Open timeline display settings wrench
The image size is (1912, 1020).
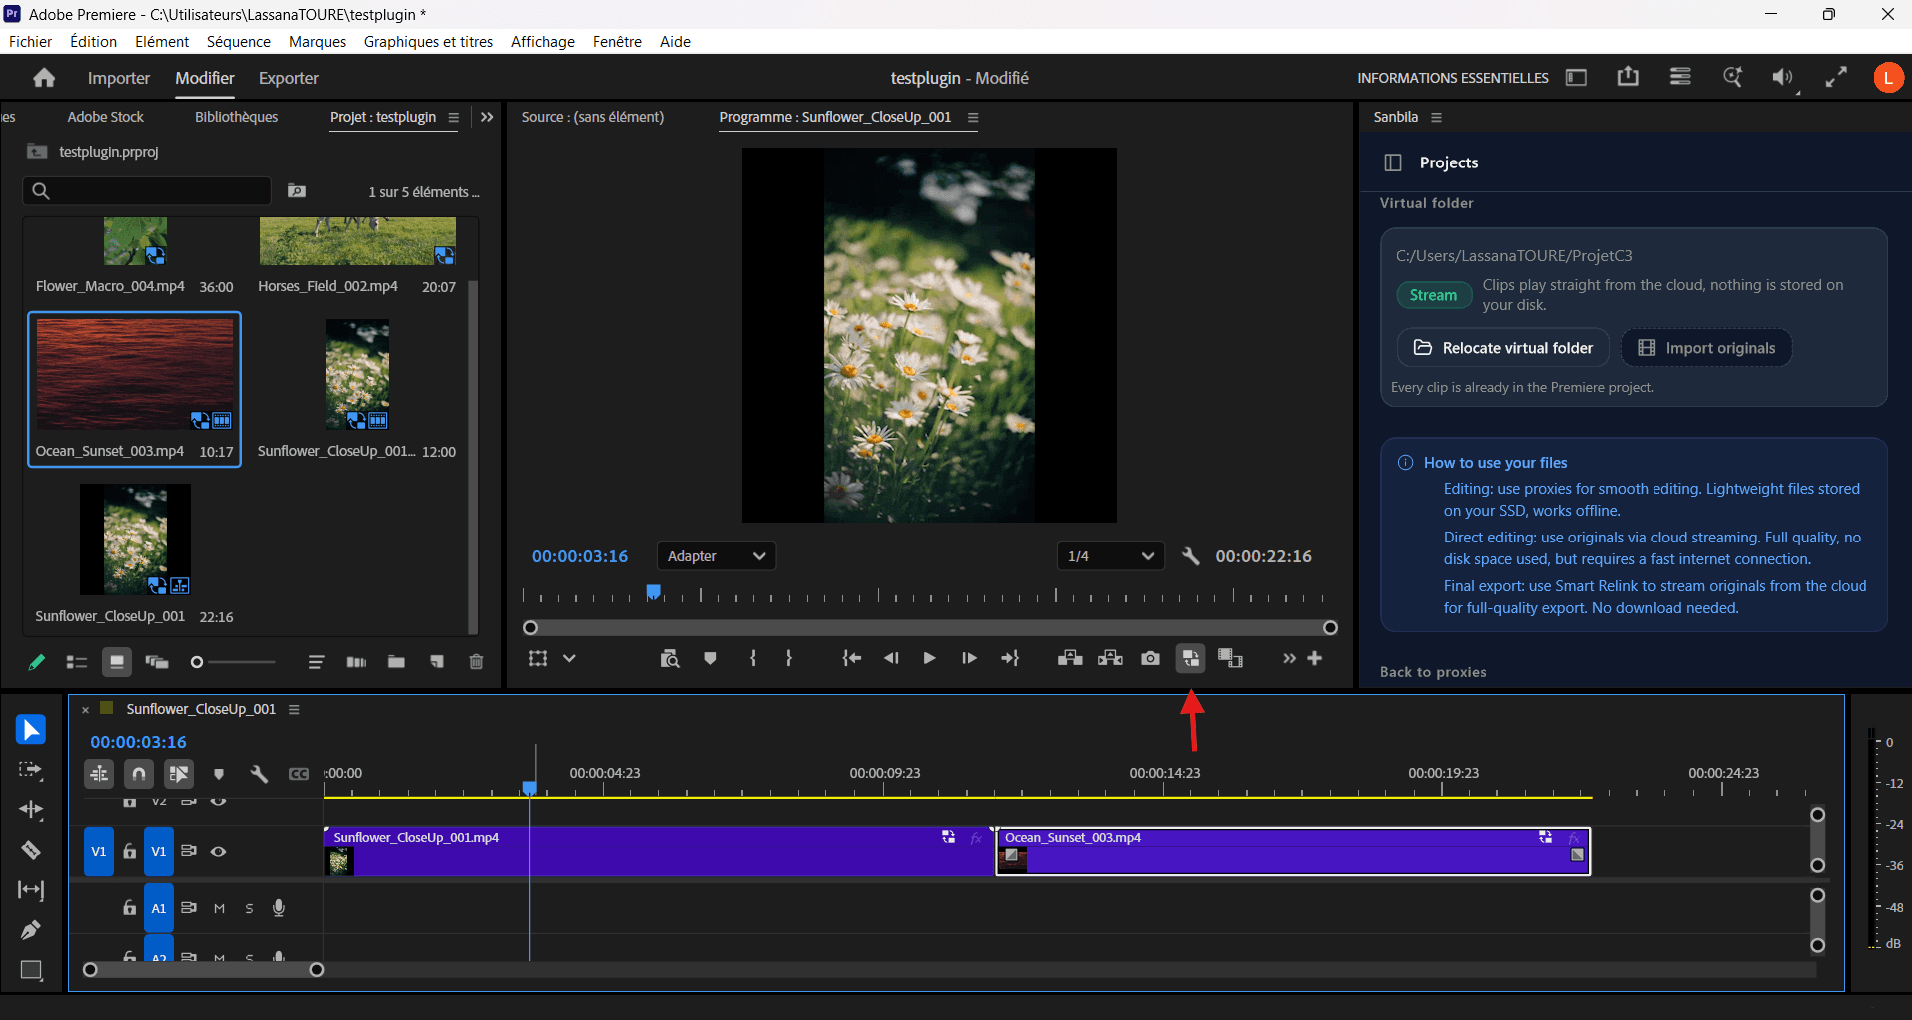[x=259, y=774]
